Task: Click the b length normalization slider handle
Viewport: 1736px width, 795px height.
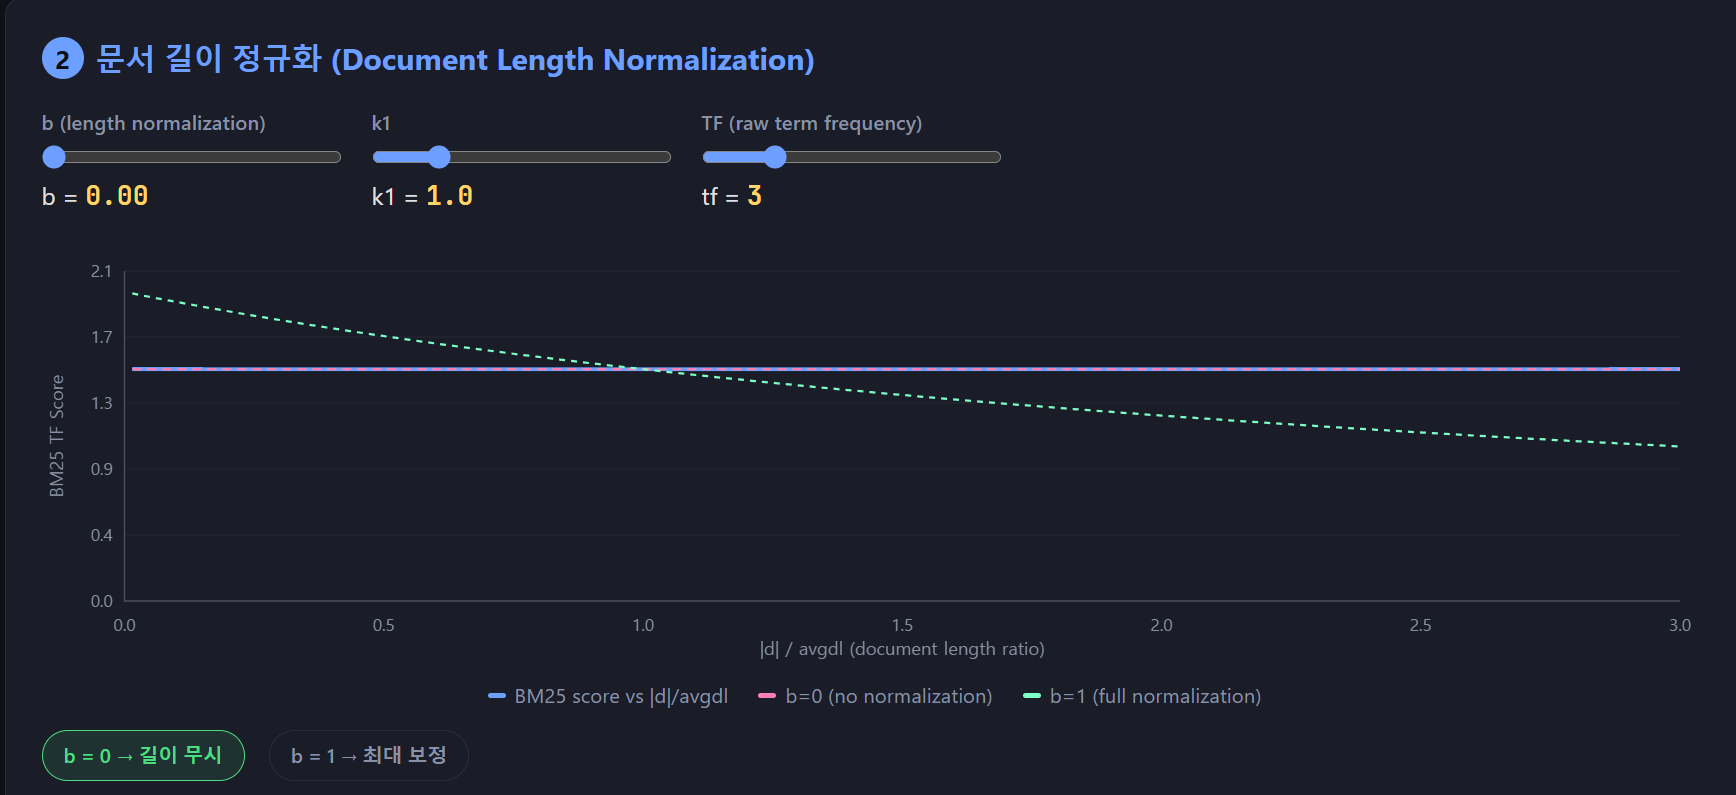Action: (x=54, y=157)
